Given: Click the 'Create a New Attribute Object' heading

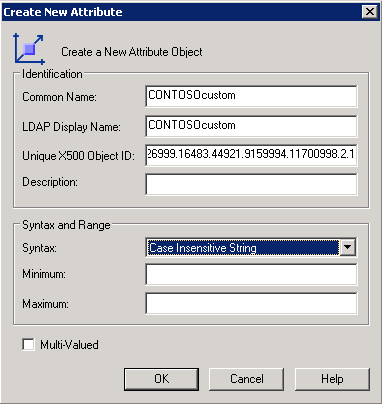Looking at the screenshot, I should click(132, 52).
